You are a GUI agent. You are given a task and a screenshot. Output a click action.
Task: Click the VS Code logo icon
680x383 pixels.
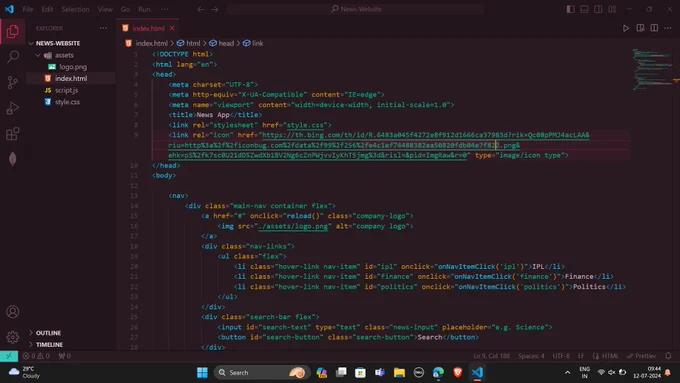pyautogui.click(x=9, y=9)
